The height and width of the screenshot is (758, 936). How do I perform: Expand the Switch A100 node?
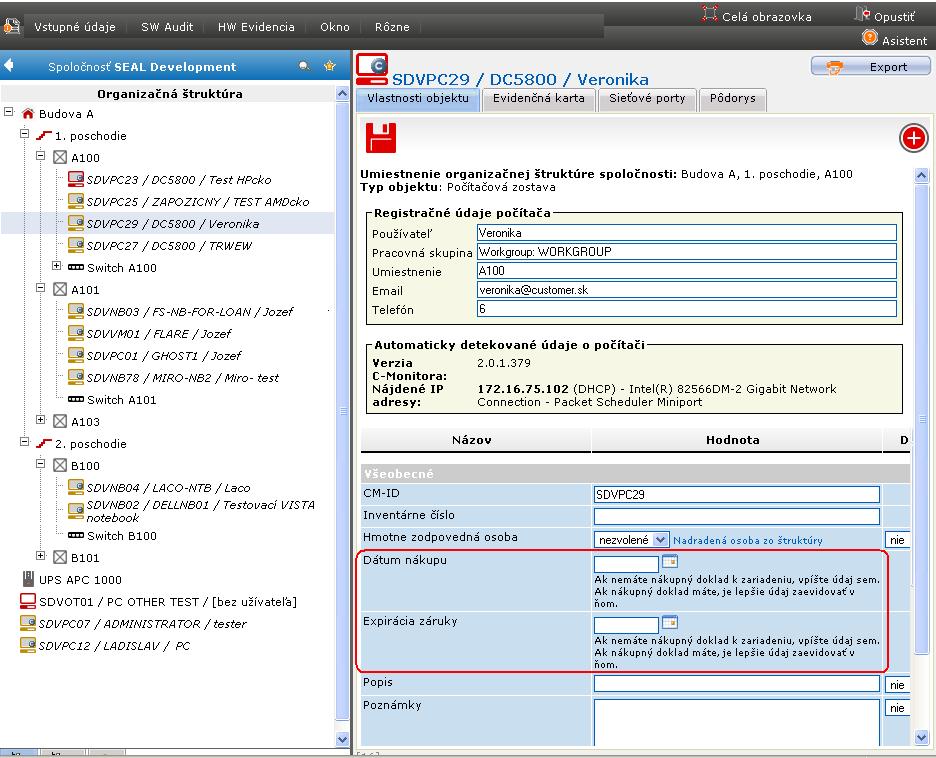[x=57, y=266]
